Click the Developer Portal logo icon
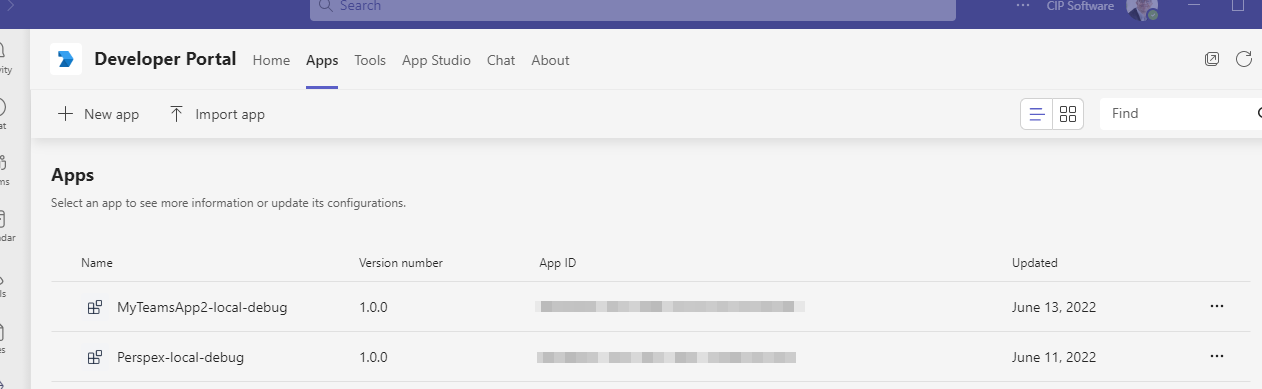Screen dimensions: 1262x389 click(x=66, y=60)
